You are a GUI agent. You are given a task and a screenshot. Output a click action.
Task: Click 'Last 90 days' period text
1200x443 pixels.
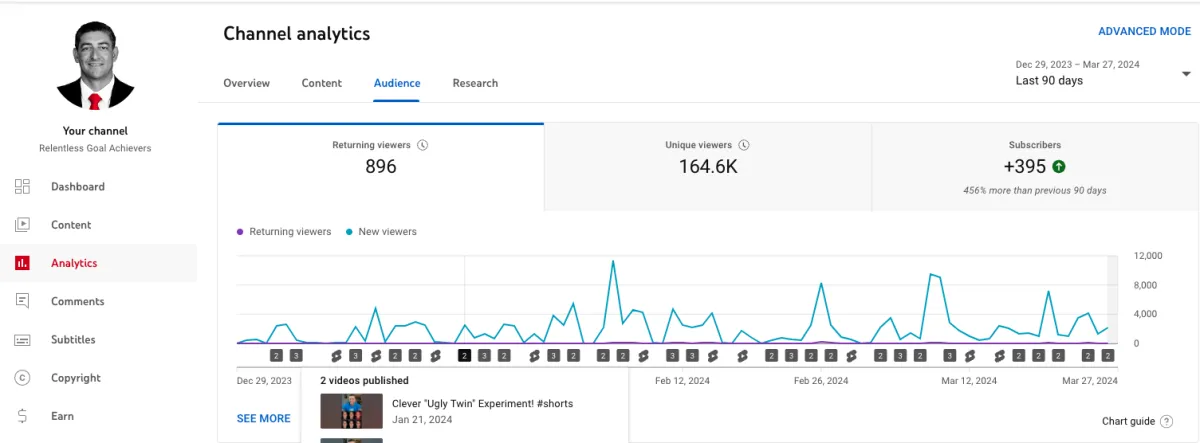click(1049, 81)
